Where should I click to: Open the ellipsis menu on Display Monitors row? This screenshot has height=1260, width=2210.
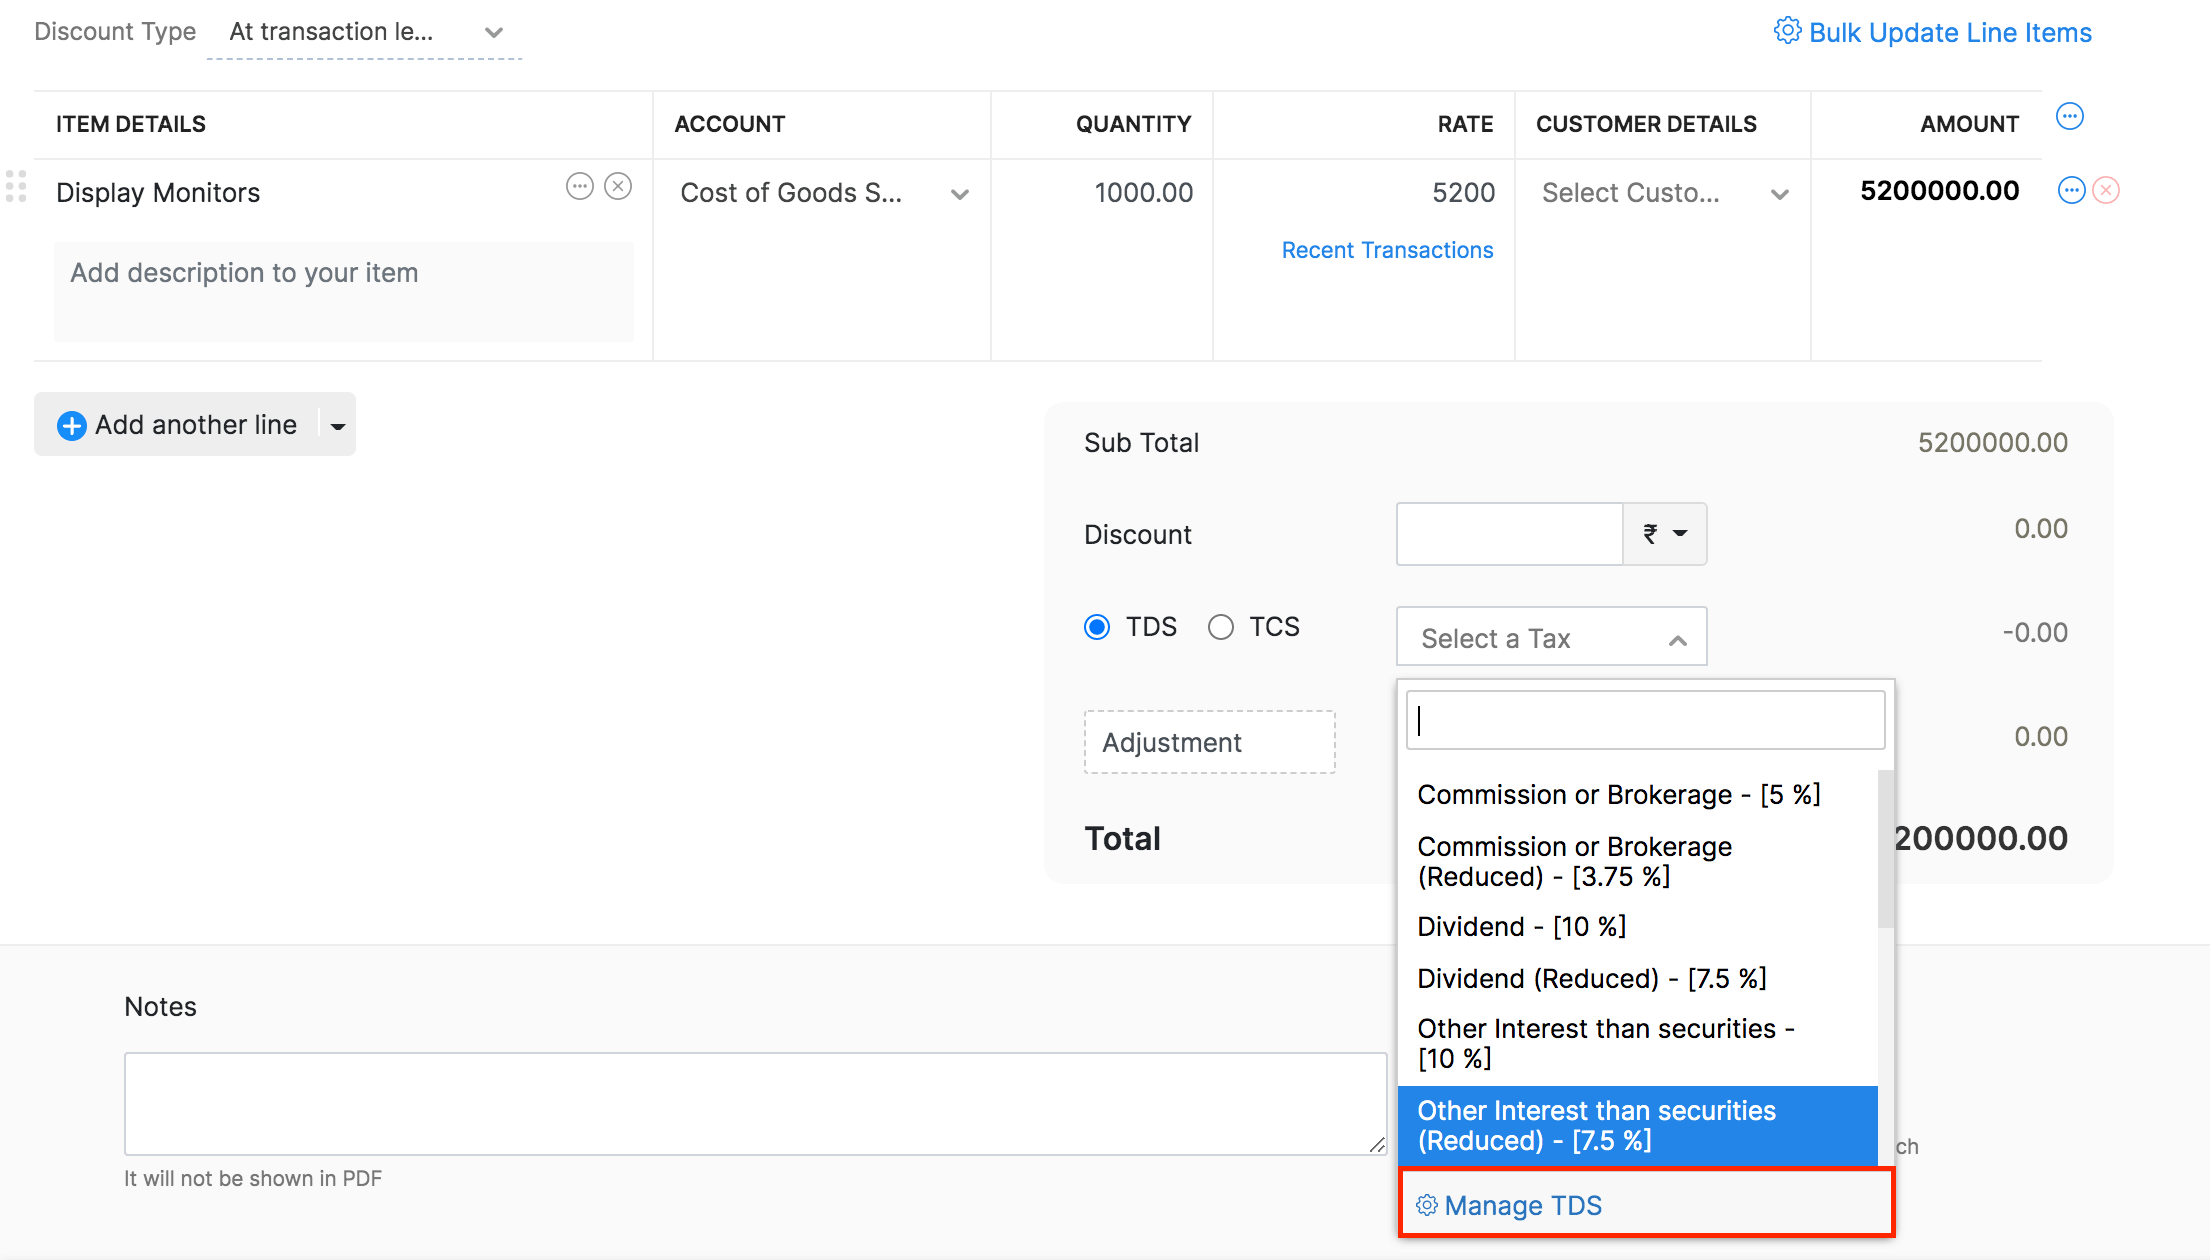coord(580,186)
